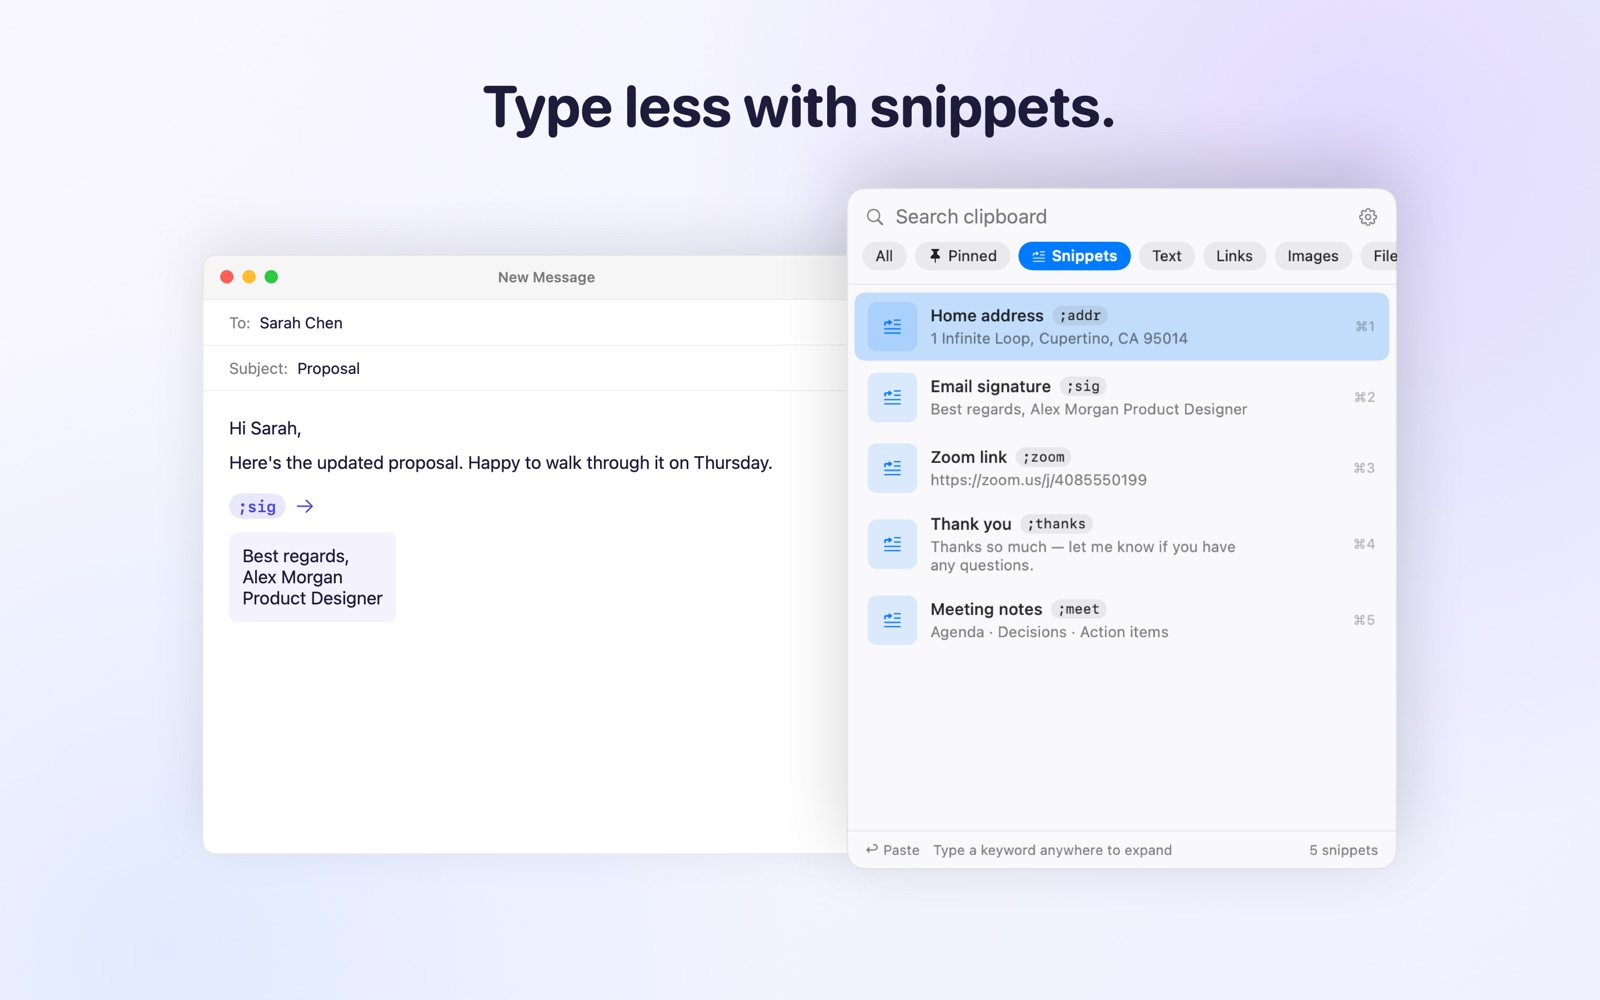Click the arrow next to ;sig keyword
Screen dimensions: 1600x1000
point(305,506)
